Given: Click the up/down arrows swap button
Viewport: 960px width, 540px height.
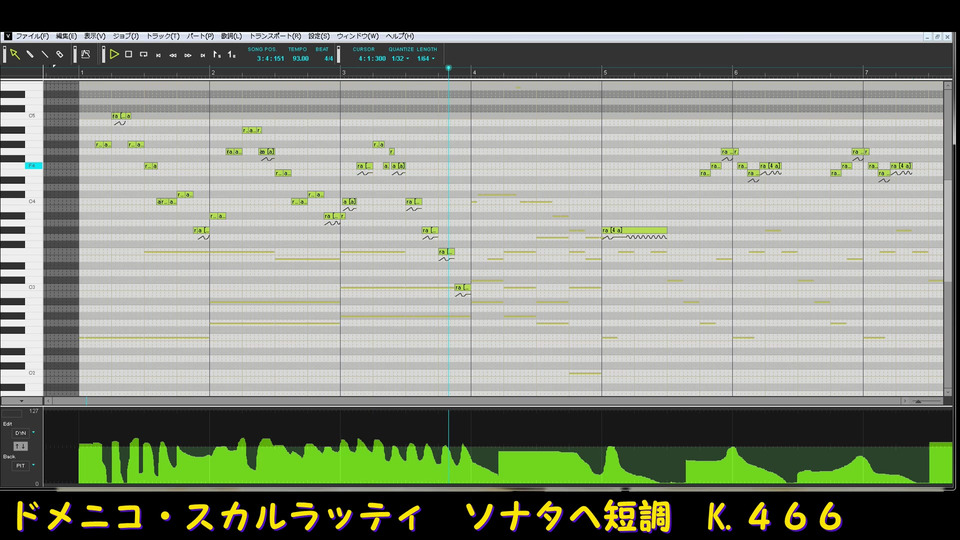Looking at the screenshot, I should pyautogui.click(x=20, y=446).
